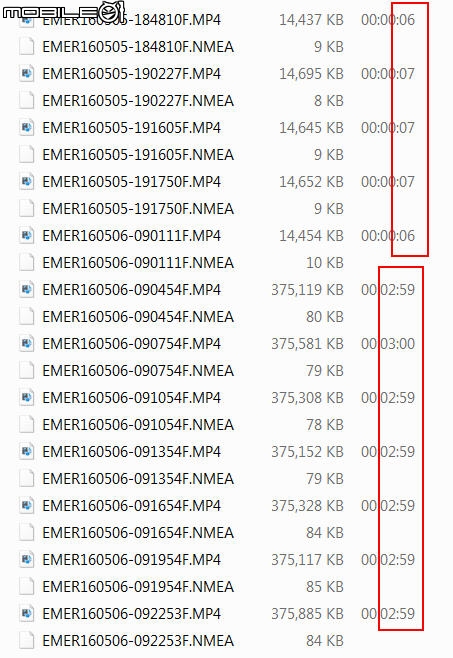Click the video icon of EMER160506-090454F.MP4

click(x=27, y=290)
